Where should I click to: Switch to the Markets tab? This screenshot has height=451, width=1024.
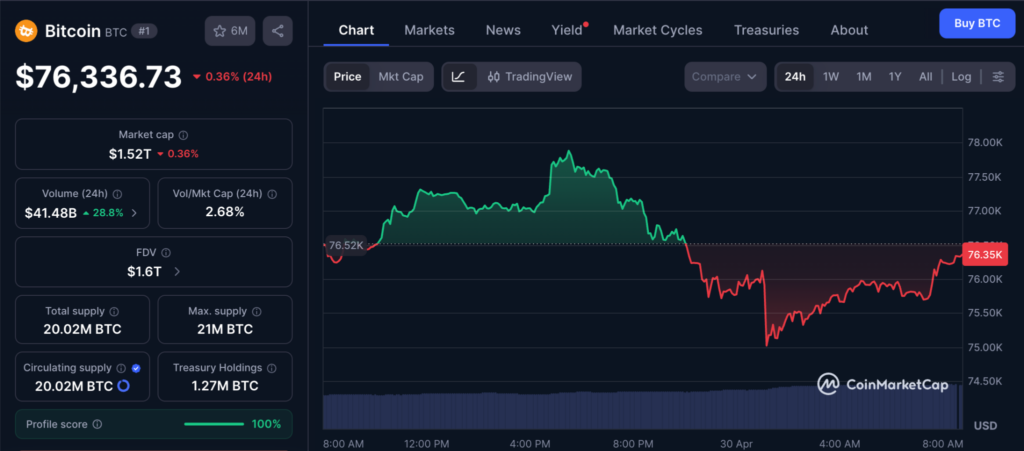[429, 30]
